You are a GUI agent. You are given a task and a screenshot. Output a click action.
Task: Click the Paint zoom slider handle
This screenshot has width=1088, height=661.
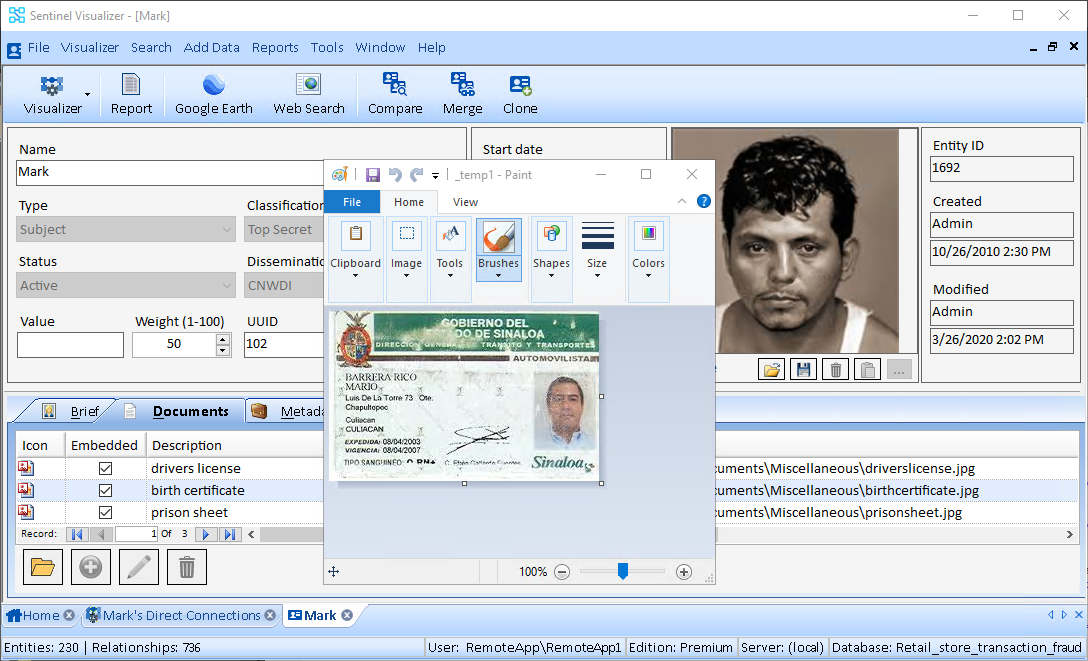tap(622, 571)
